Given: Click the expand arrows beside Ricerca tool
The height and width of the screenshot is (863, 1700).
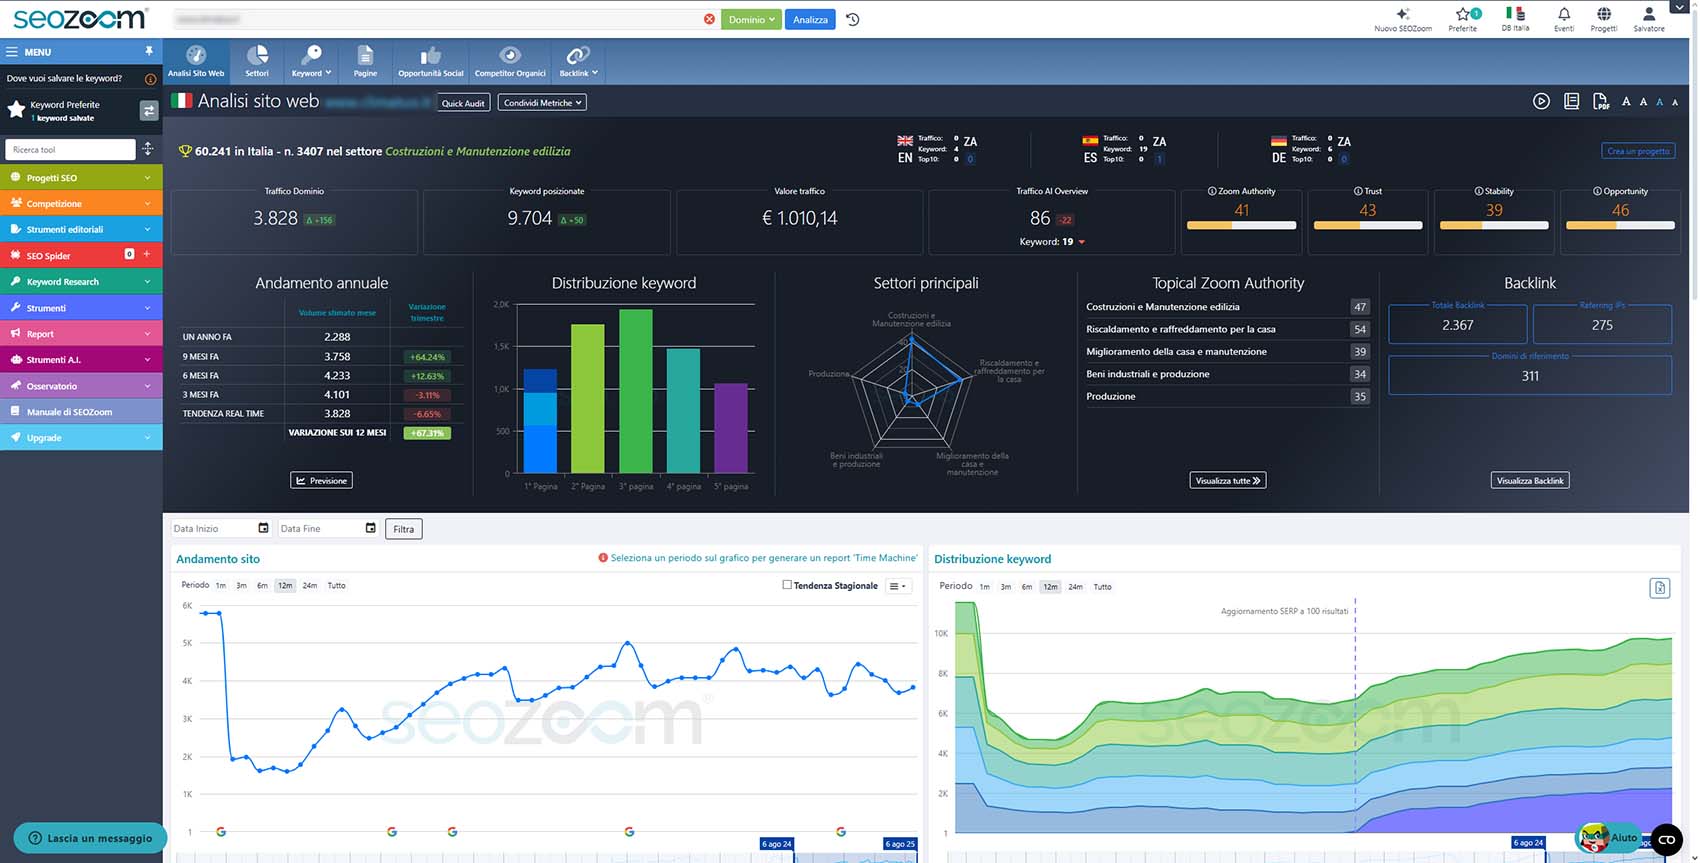Looking at the screenshot, I should [148, 149].
